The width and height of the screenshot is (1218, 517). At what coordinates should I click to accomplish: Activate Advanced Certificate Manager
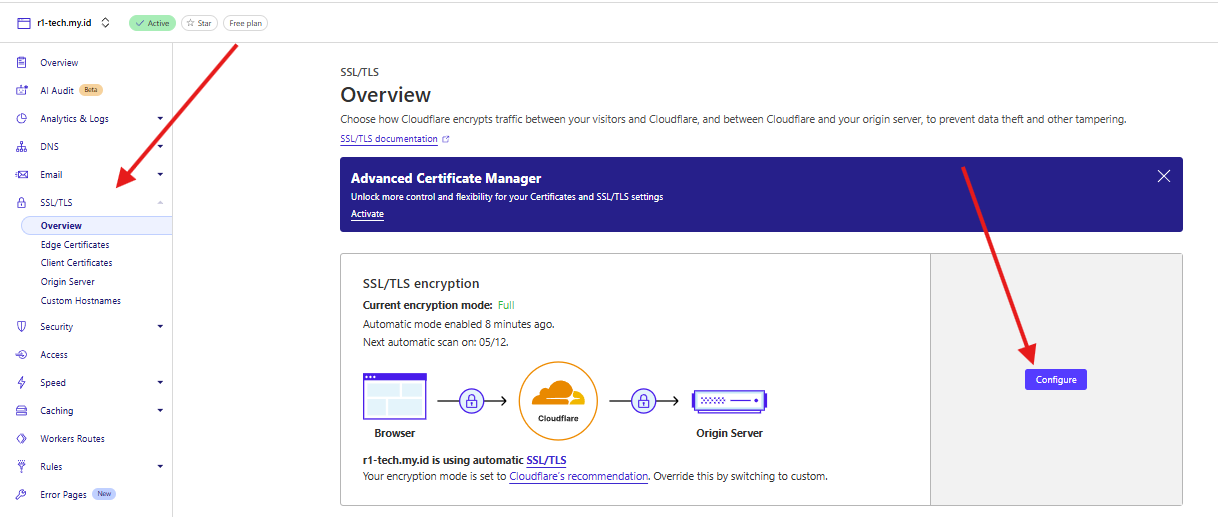(x=367, y=214)
